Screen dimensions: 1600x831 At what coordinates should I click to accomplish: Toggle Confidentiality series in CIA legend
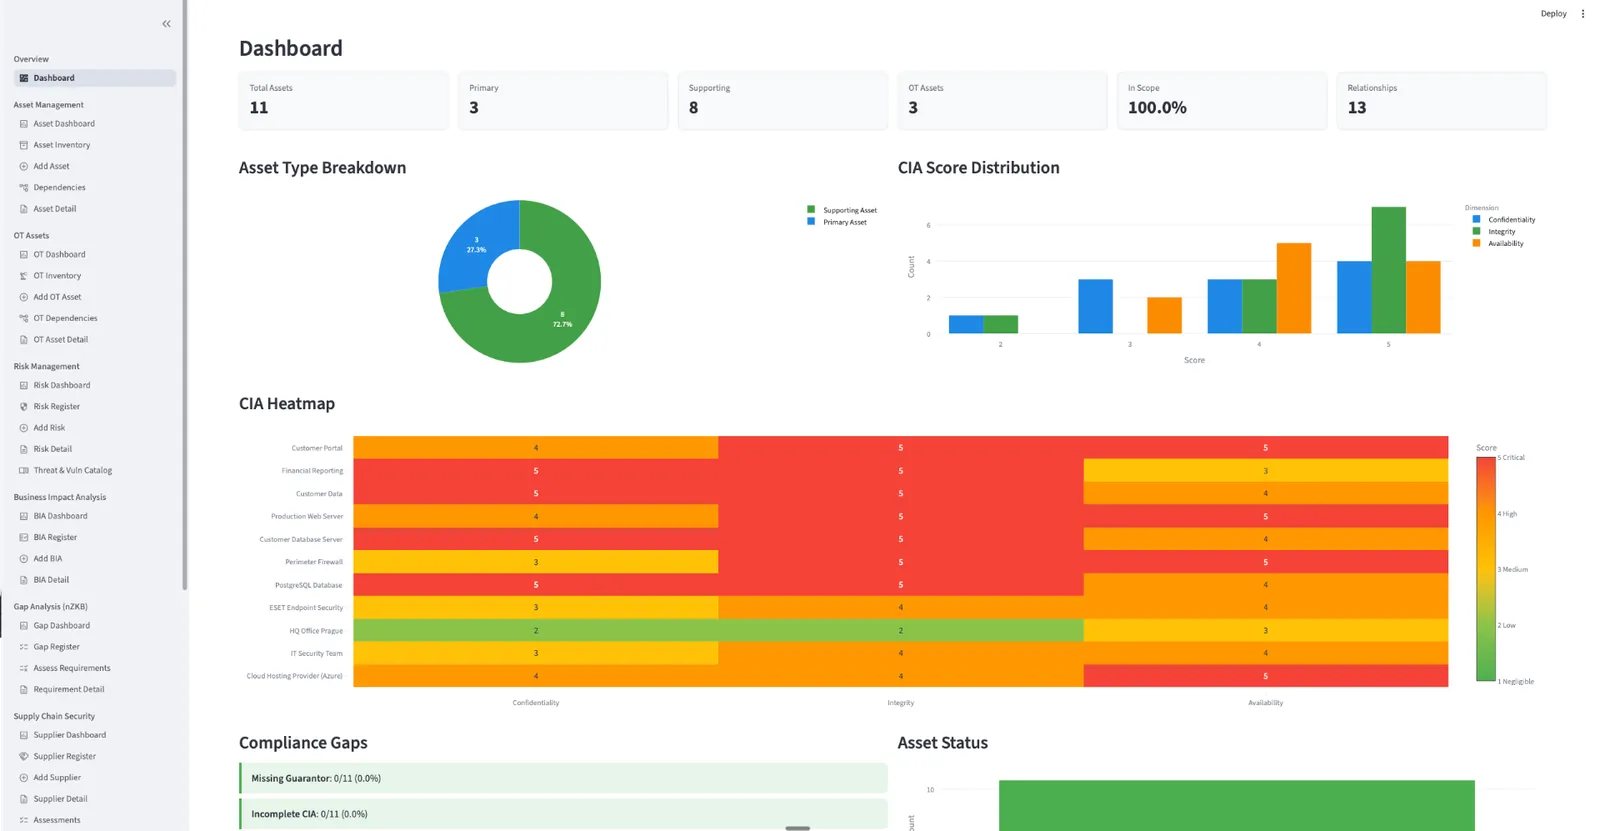(x=1504, y=220)
